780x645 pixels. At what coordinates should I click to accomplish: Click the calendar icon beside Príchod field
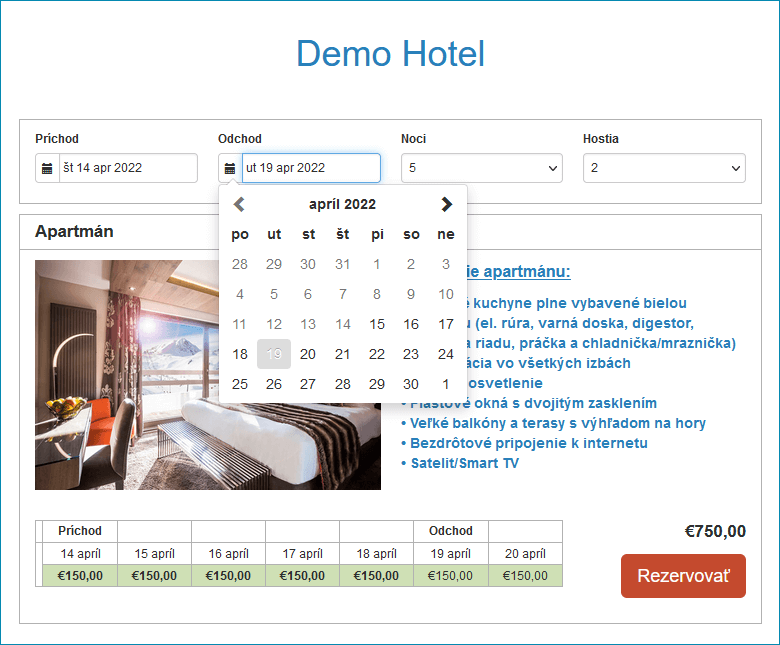click(x=47, y=168)
